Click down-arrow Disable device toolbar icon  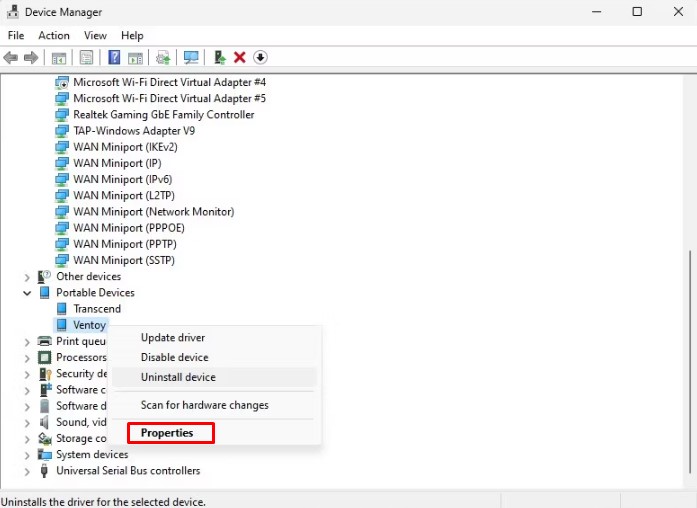(260, 57)
